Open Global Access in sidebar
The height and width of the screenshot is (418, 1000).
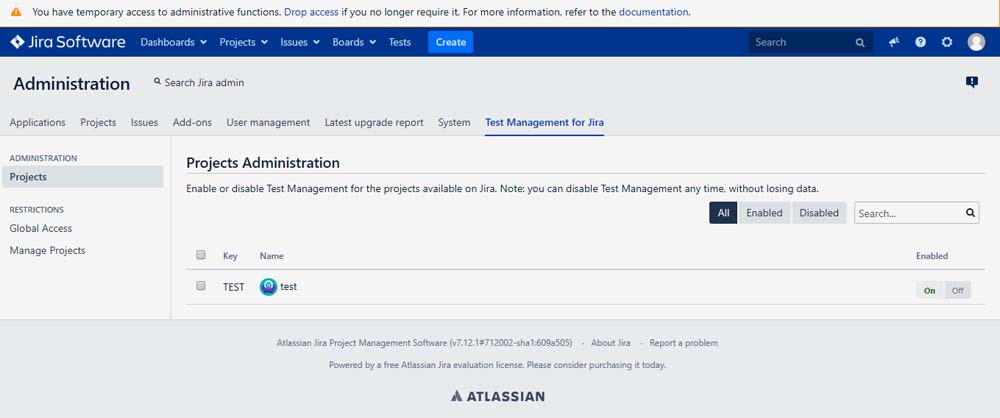coord(41,228)
